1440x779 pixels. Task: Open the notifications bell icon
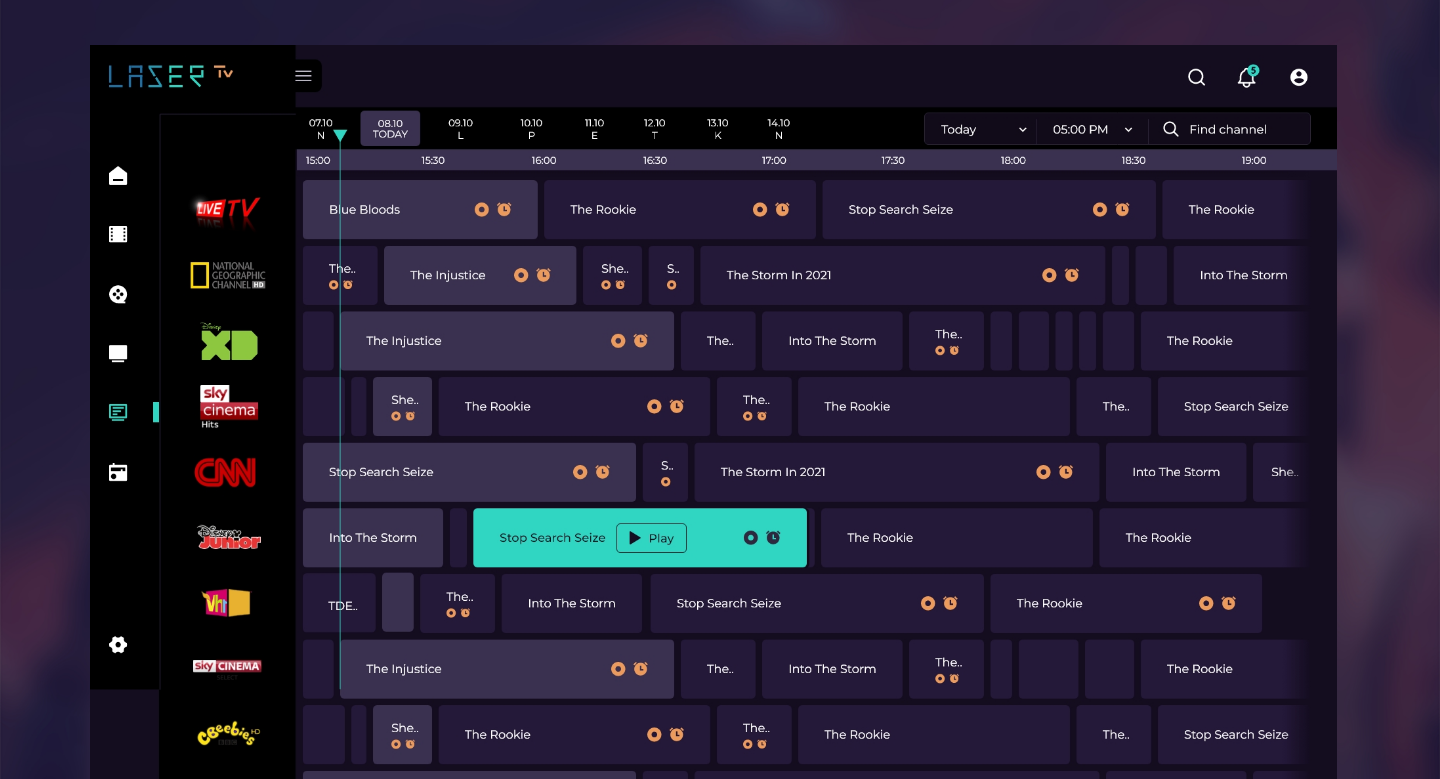(x=1247, y=77)
